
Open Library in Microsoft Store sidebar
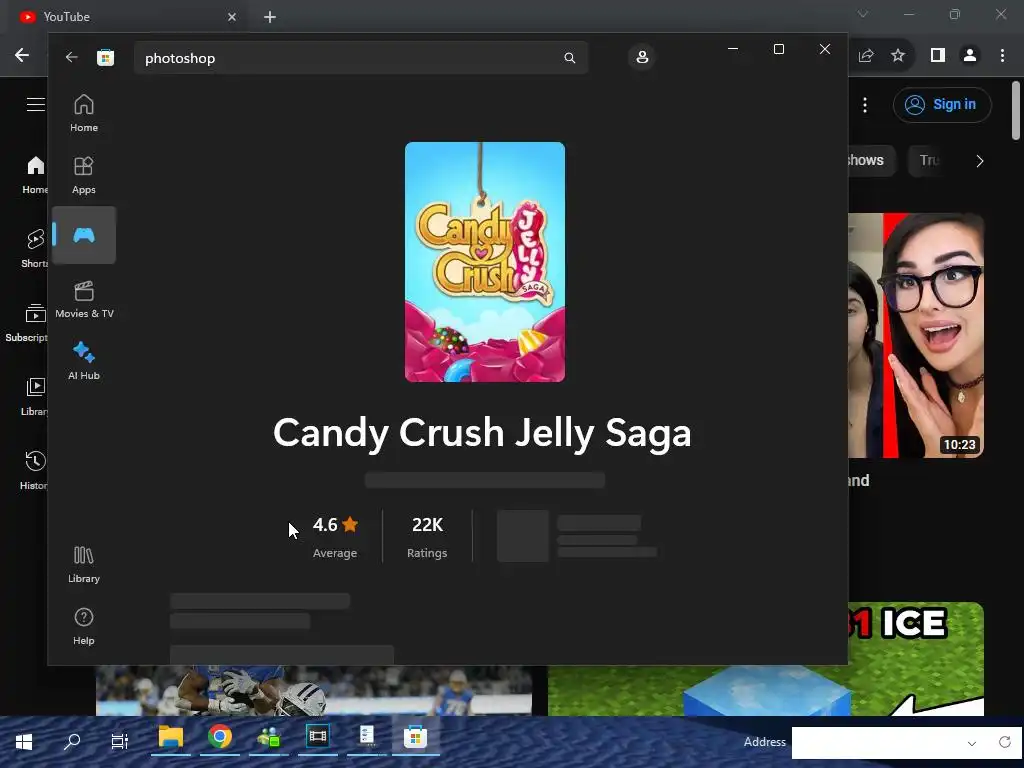click(84, 564)
